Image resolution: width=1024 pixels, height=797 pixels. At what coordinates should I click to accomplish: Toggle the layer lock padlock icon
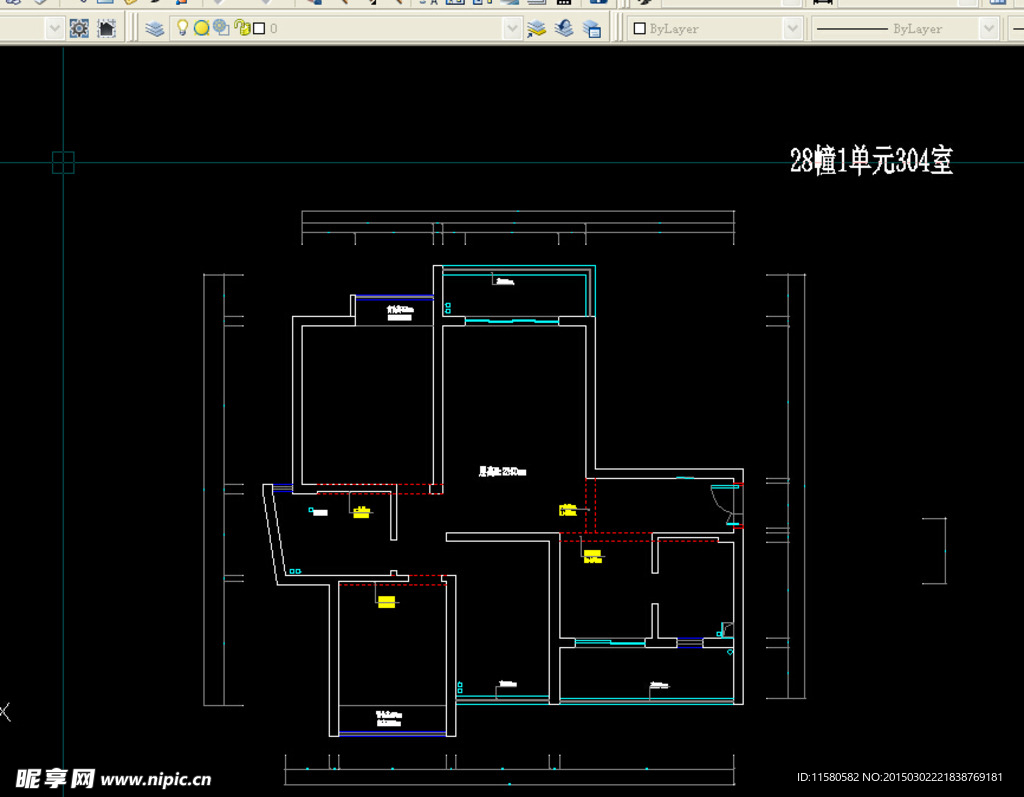point(241,29)
